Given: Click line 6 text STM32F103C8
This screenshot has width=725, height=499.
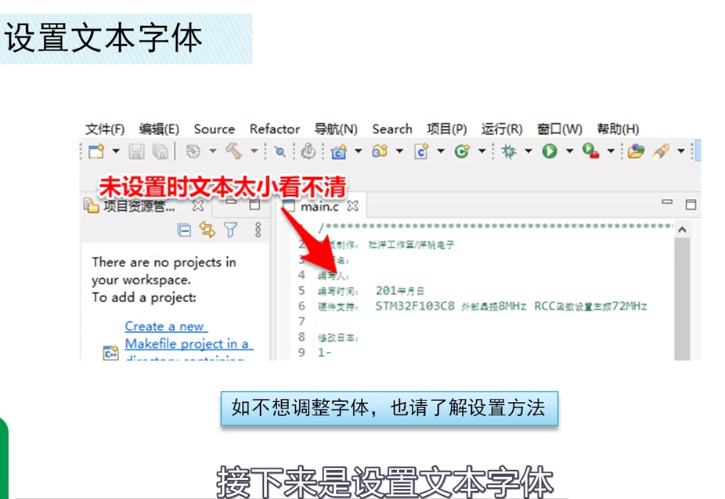Looking at the screenshot, I should click(415, 306).
